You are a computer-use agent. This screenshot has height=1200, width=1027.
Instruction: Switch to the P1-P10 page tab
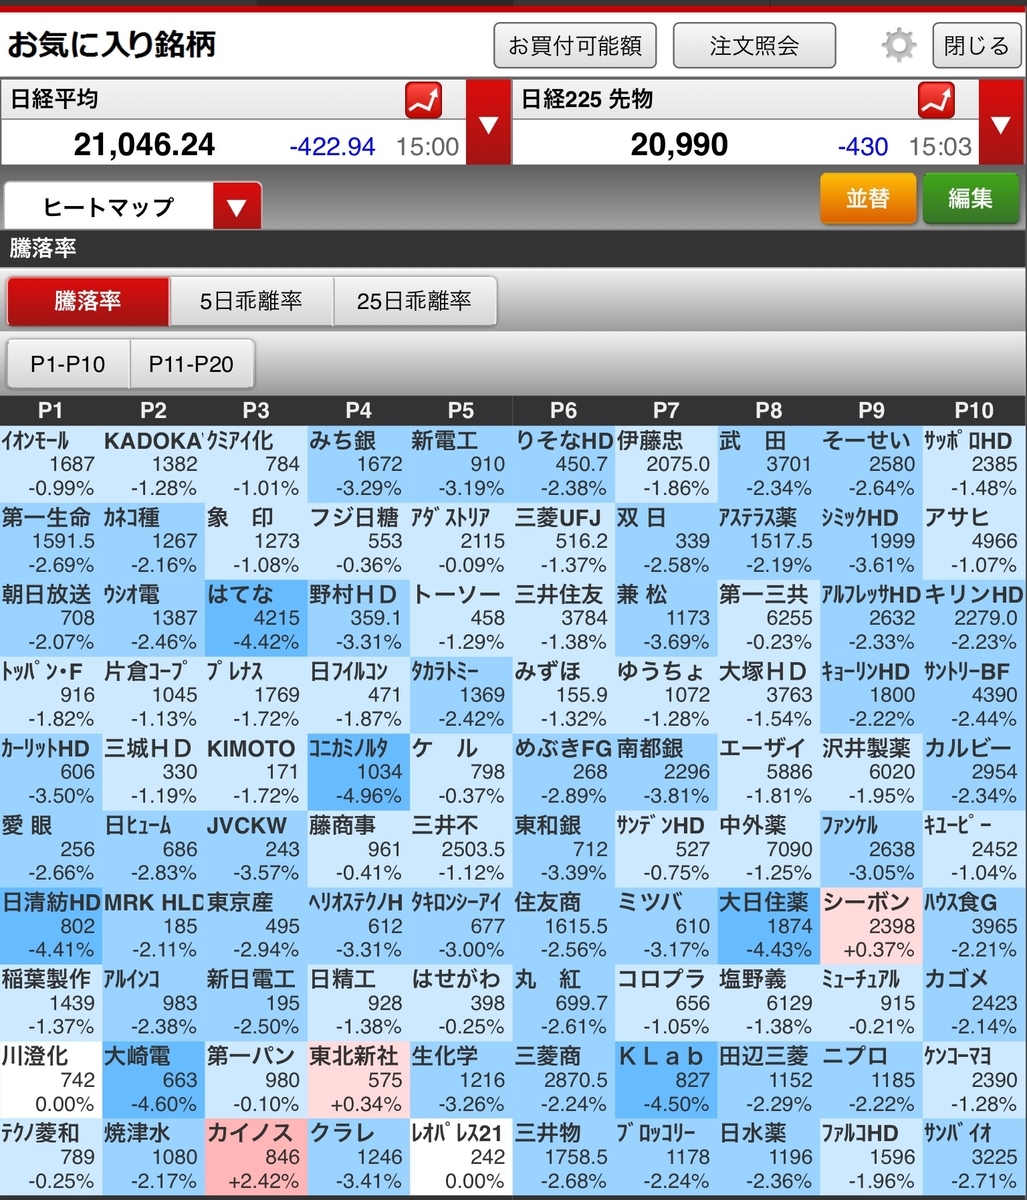(x=68, y=364)
